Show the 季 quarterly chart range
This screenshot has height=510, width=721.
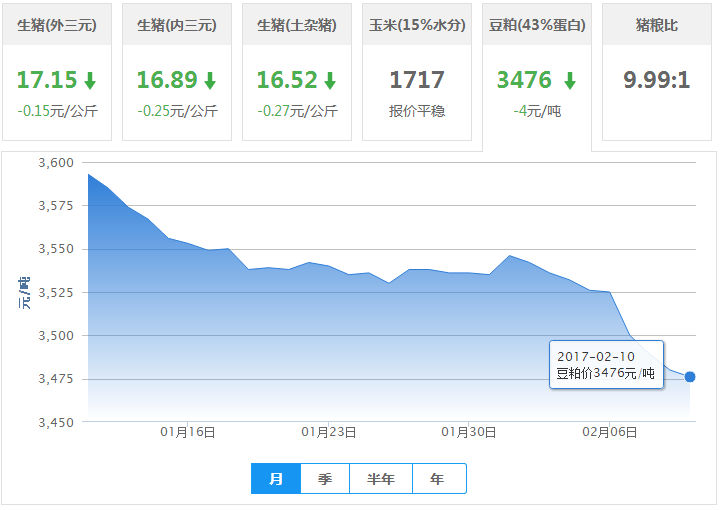325,479
